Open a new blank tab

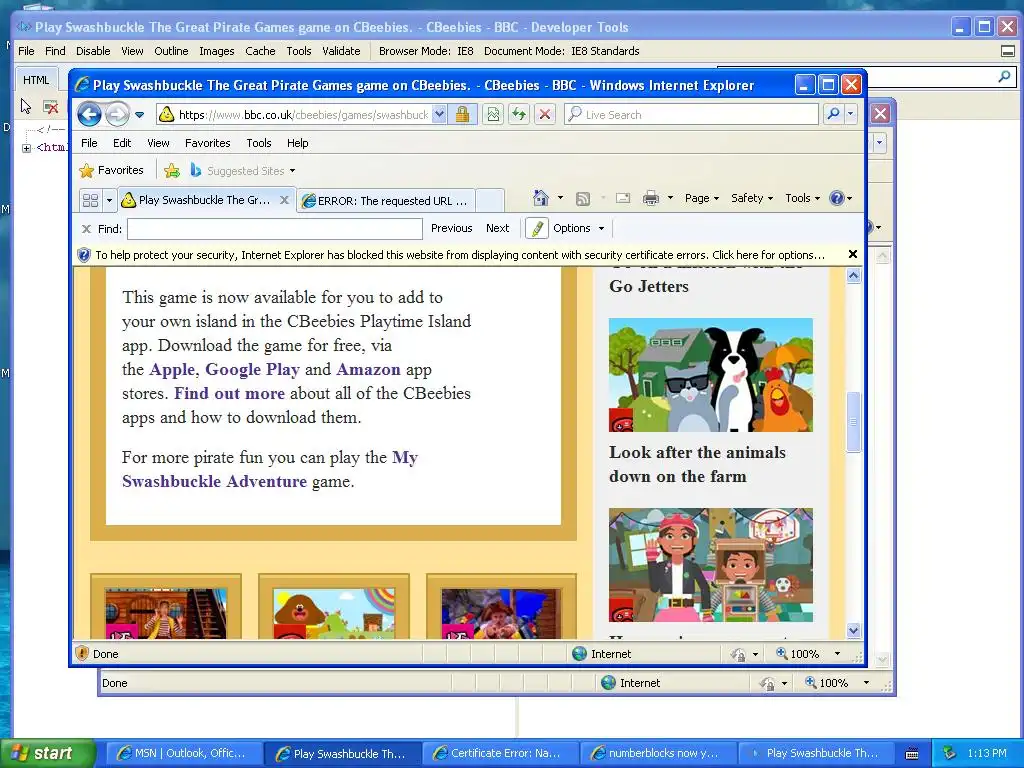[490, 200]
